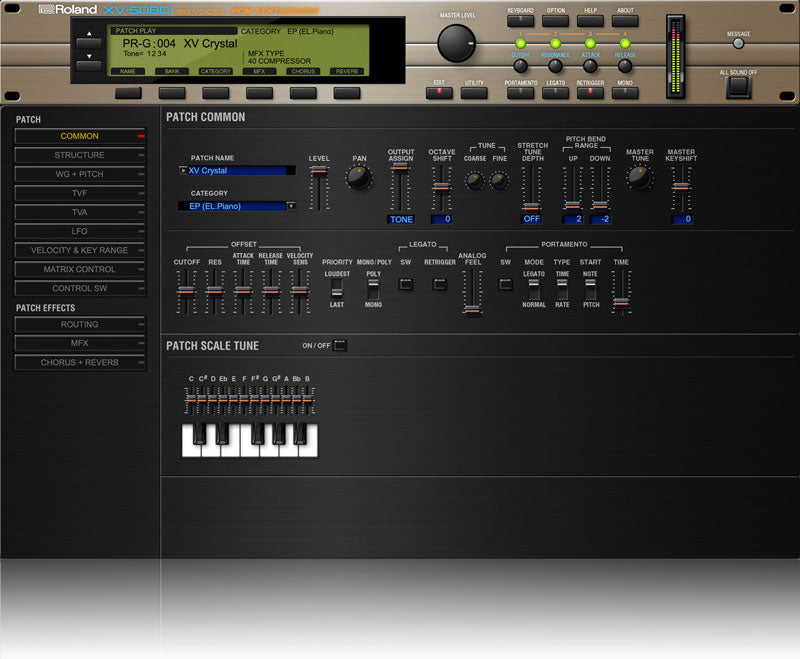This screenshot has height=659, width=800.
Task: Click the Octave Shift value box
Action: point(441,219)
